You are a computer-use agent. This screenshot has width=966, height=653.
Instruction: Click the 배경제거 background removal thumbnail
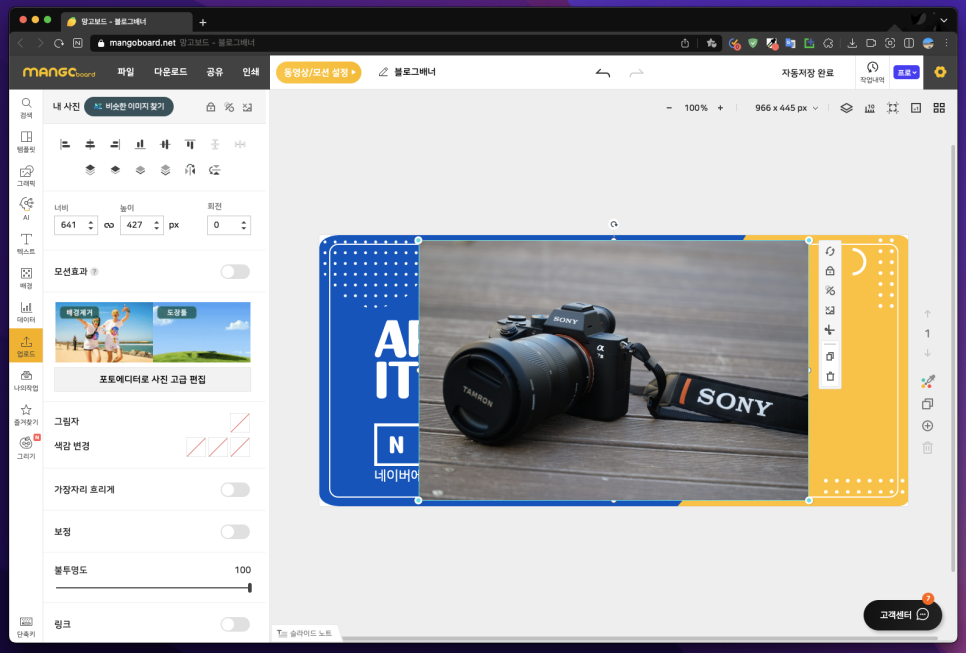click(104, 332)
